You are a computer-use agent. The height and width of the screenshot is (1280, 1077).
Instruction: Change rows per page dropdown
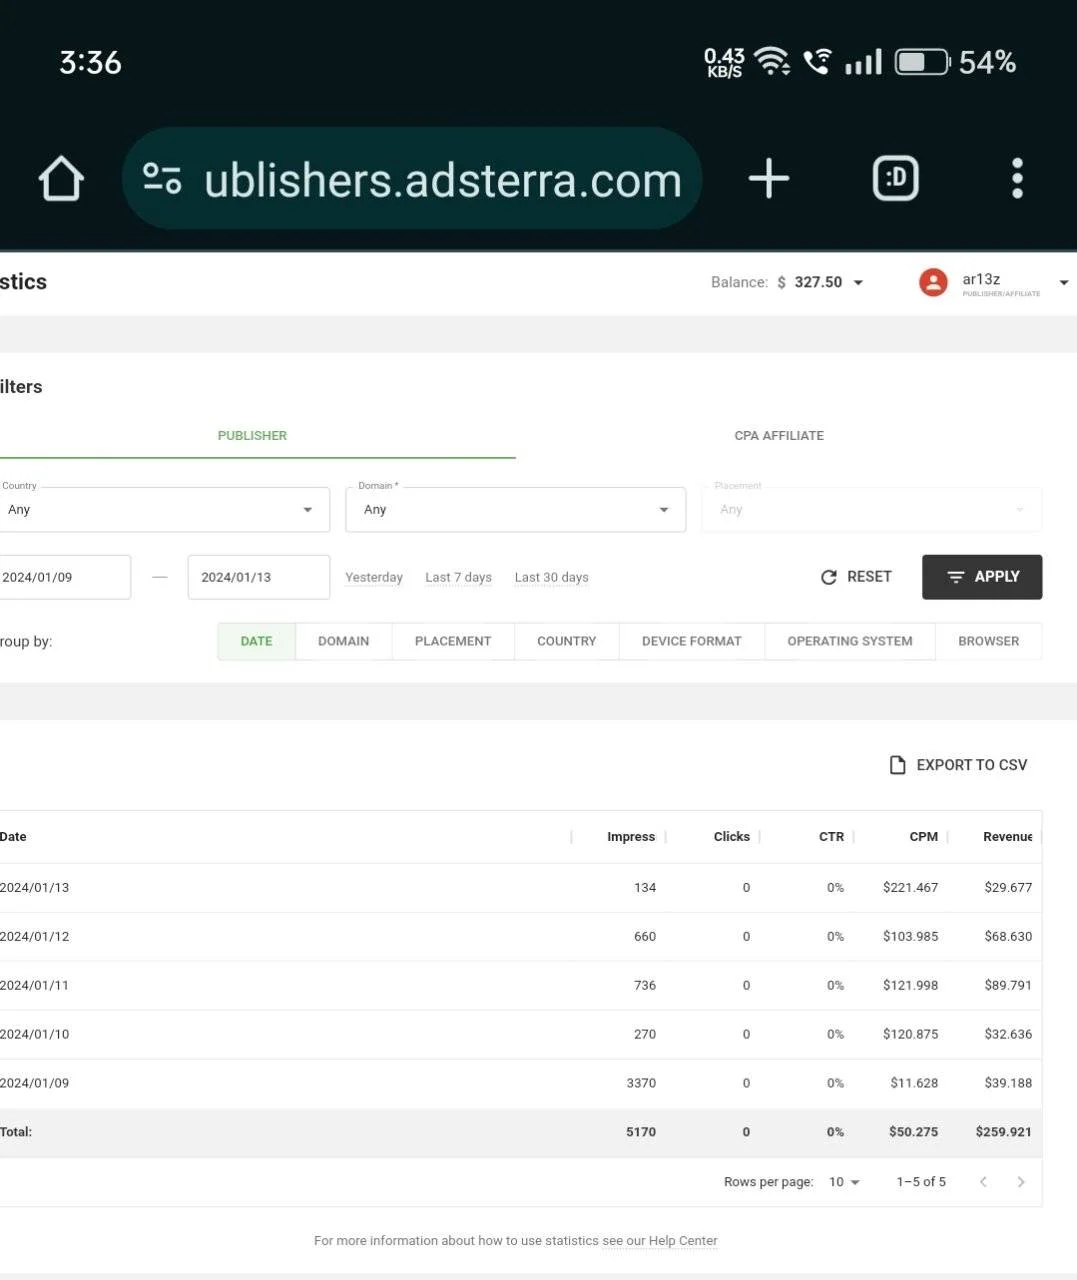click(844, 1182)
